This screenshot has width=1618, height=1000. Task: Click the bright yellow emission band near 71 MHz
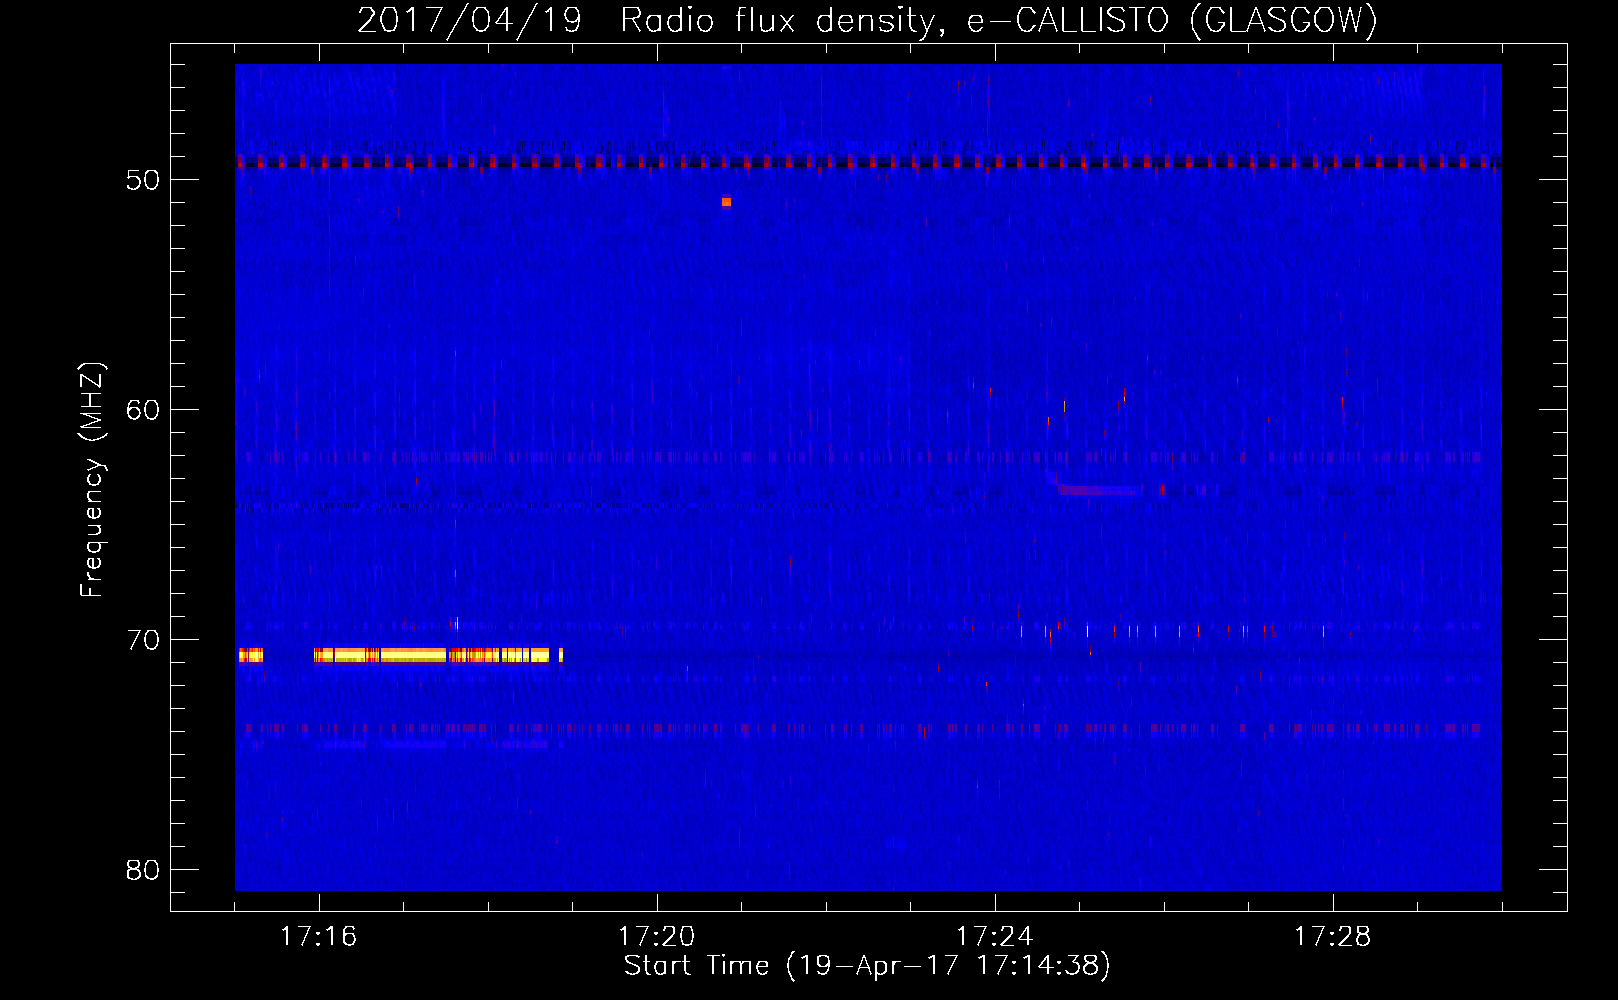click(401, 656)
